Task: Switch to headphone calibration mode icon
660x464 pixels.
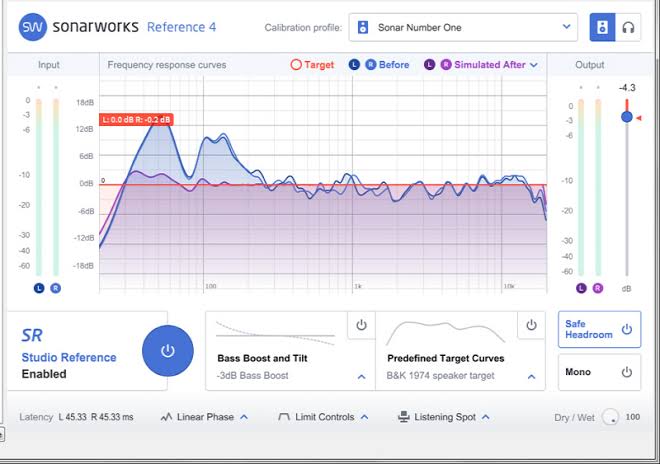Action: click(628, 27)
